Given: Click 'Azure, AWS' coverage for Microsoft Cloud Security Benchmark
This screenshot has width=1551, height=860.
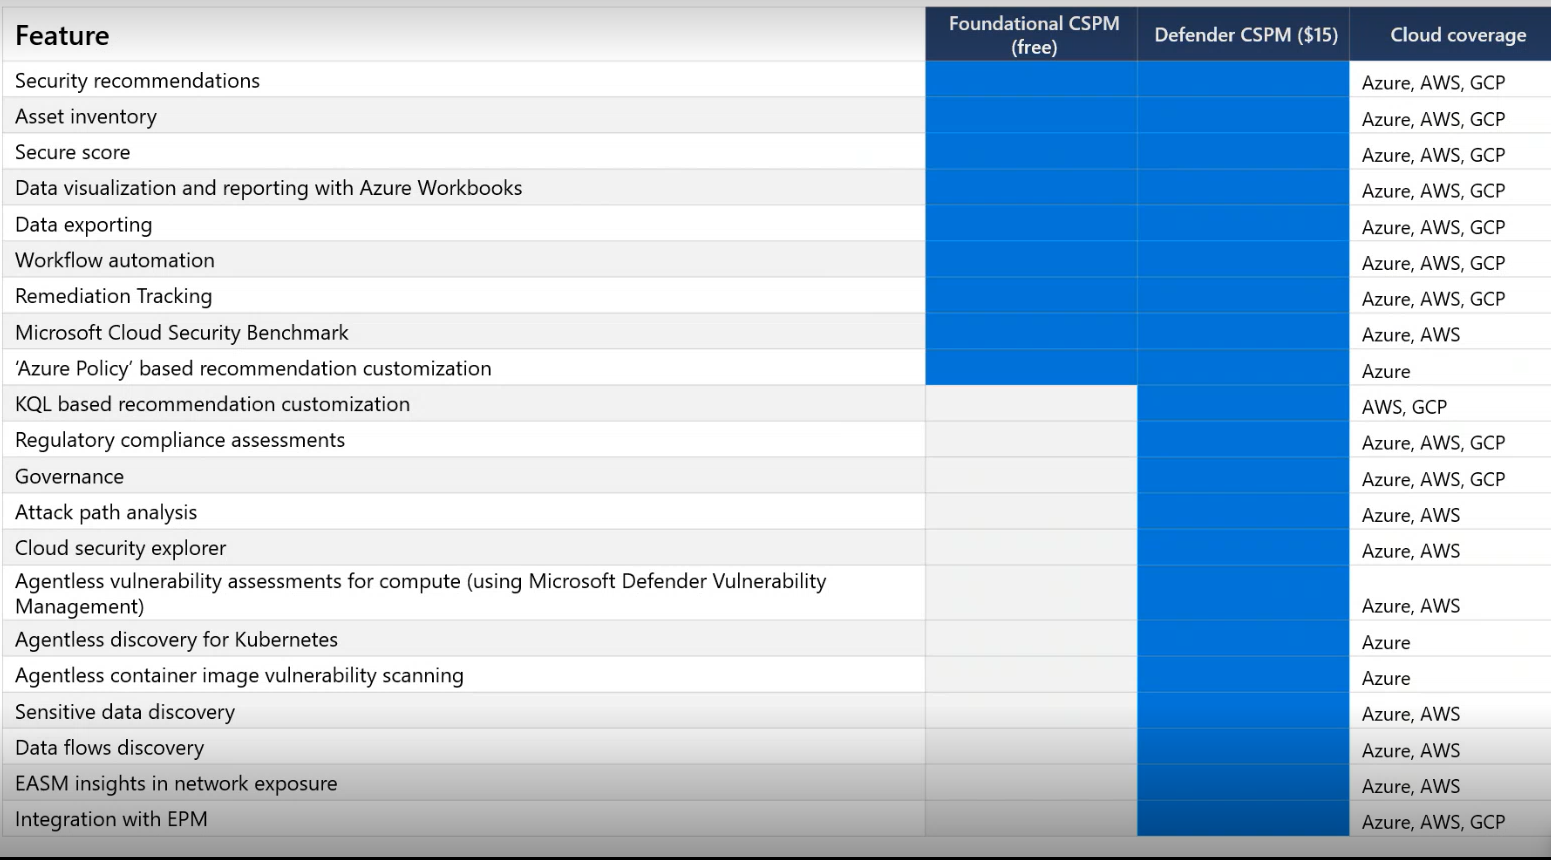Looking at the screenshot, I should [x=1410, y=335].
